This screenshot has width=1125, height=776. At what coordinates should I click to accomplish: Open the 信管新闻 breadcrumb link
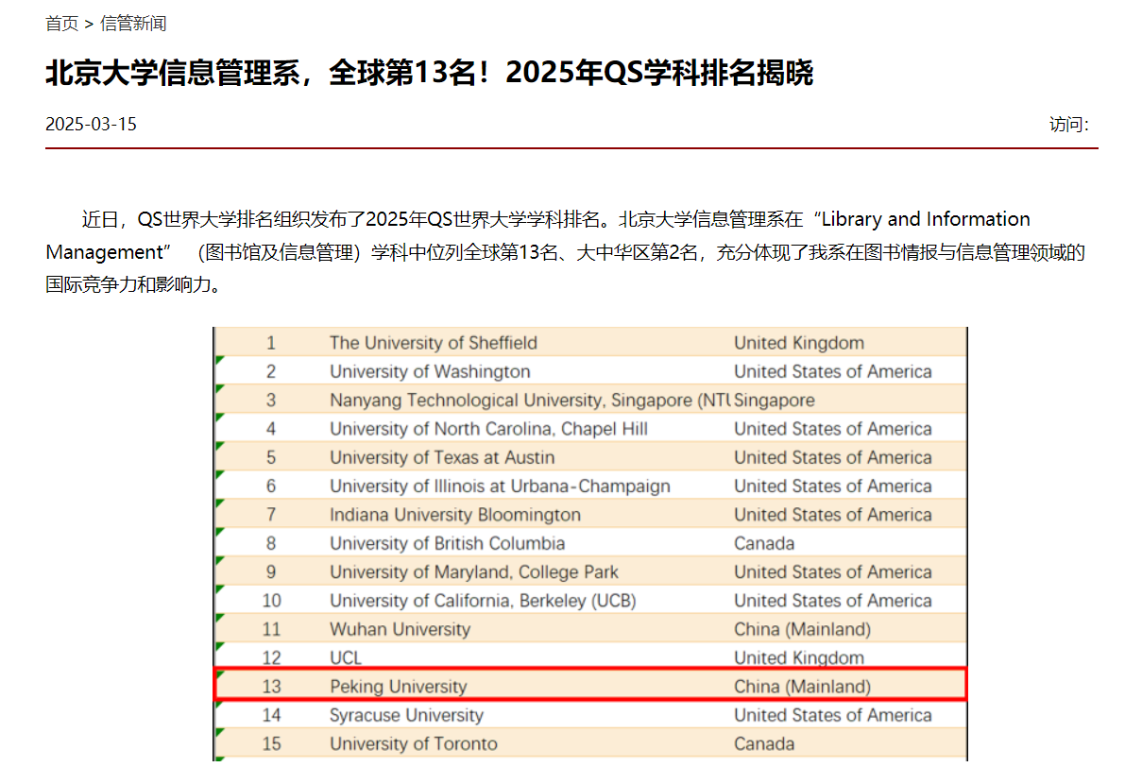click(x=133, y=24)
